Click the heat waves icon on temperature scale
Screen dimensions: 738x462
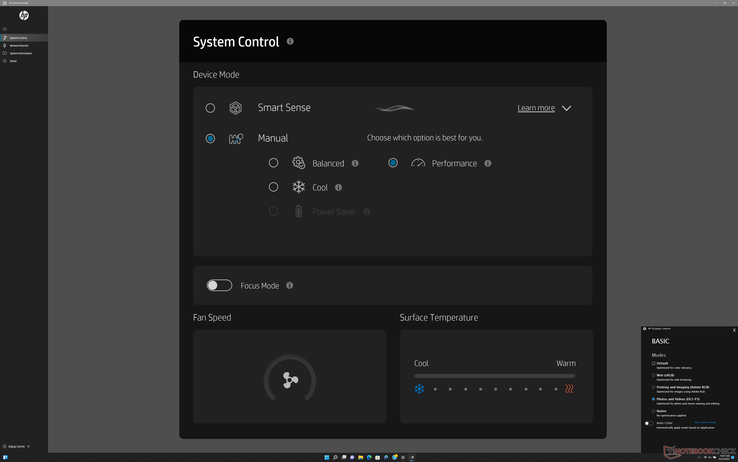(569, 389)
